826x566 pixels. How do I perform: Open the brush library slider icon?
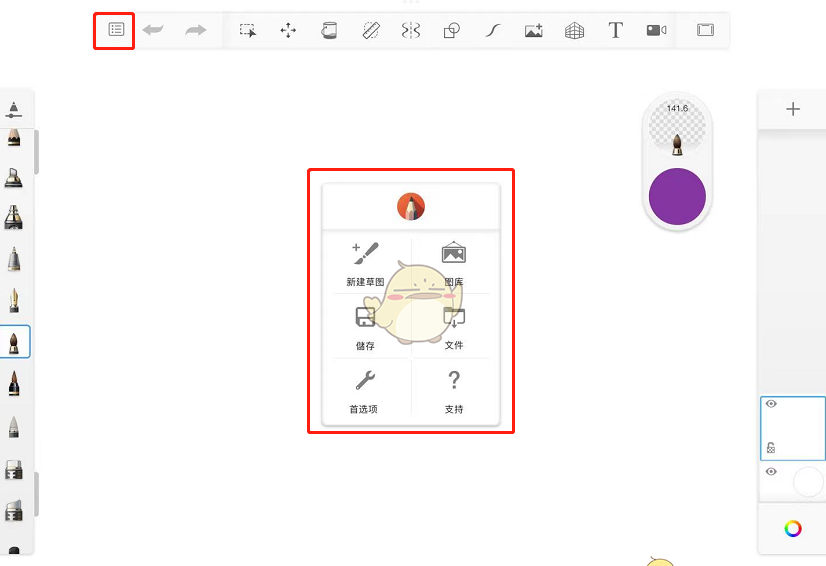click(14, 110)
